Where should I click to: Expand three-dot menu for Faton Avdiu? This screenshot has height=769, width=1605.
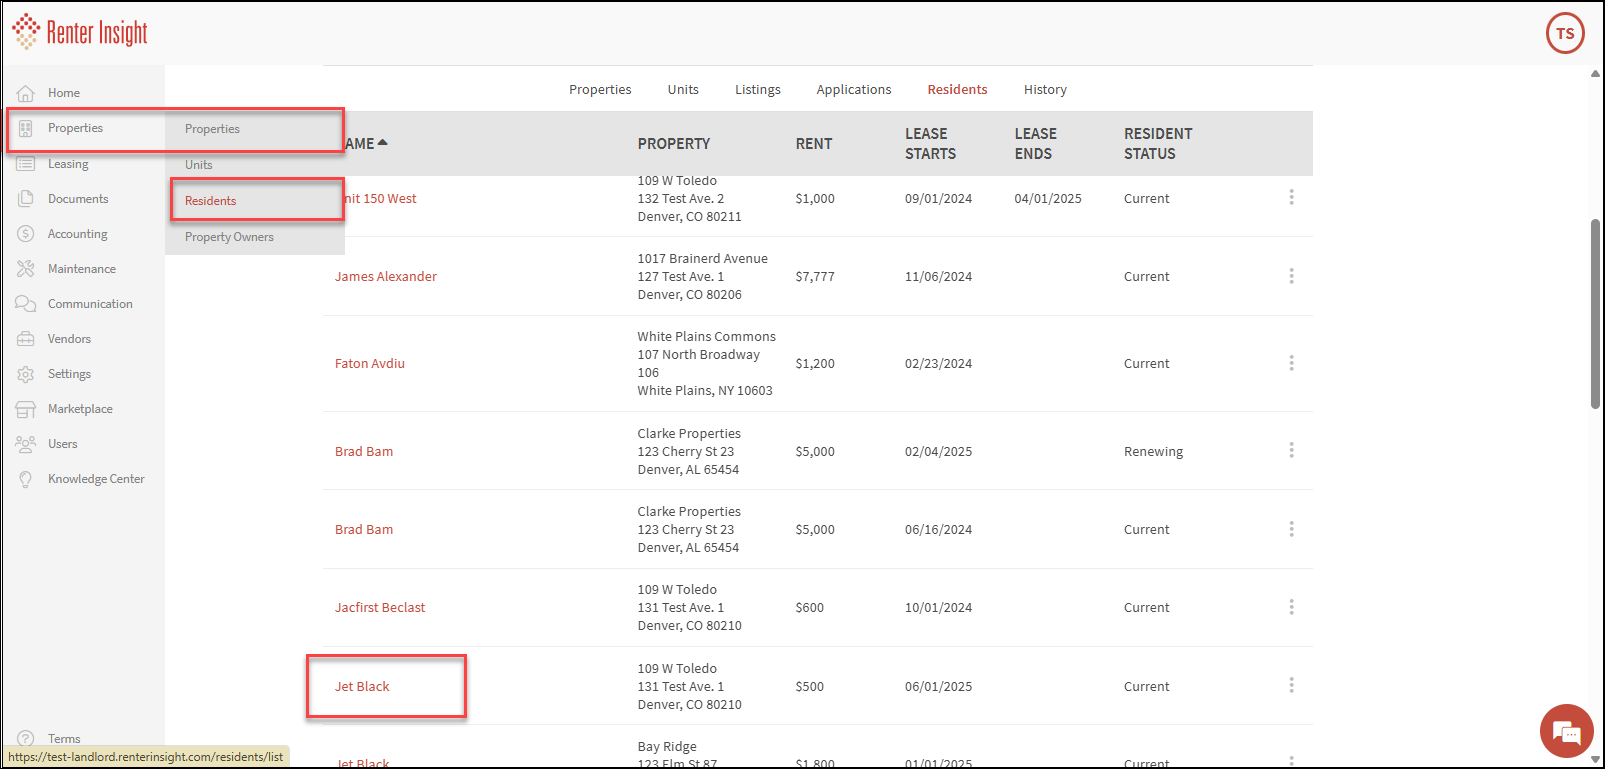(1291, 363)
